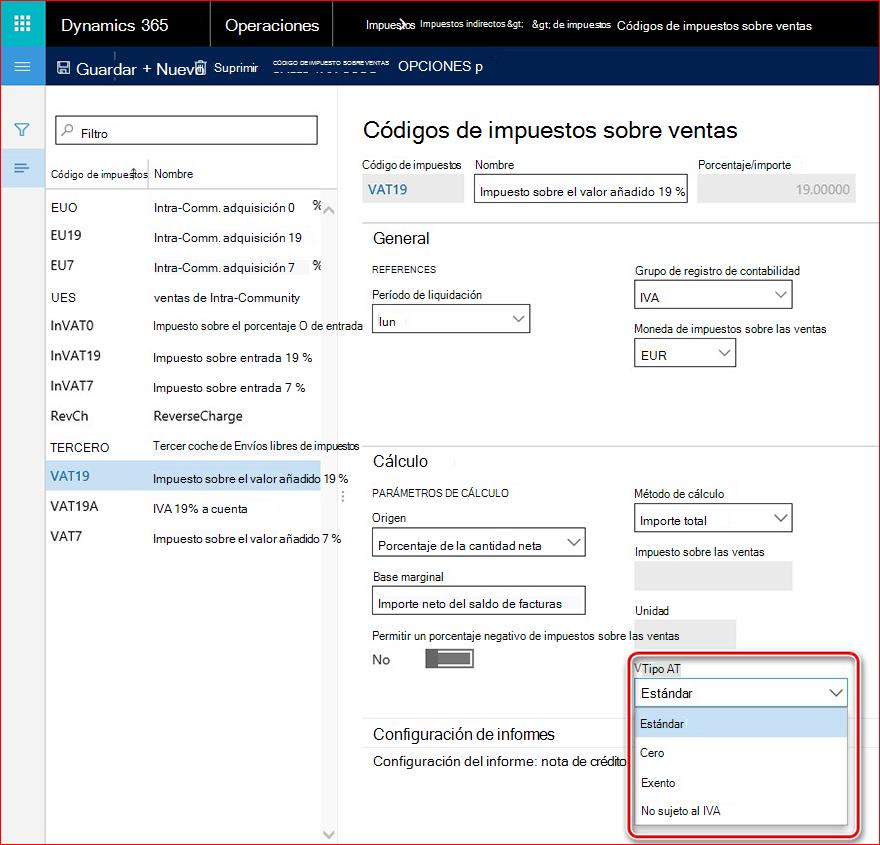Click the Guardar save disk icon
The height and width of the screenshot is (845, 880).
(64, 68)
